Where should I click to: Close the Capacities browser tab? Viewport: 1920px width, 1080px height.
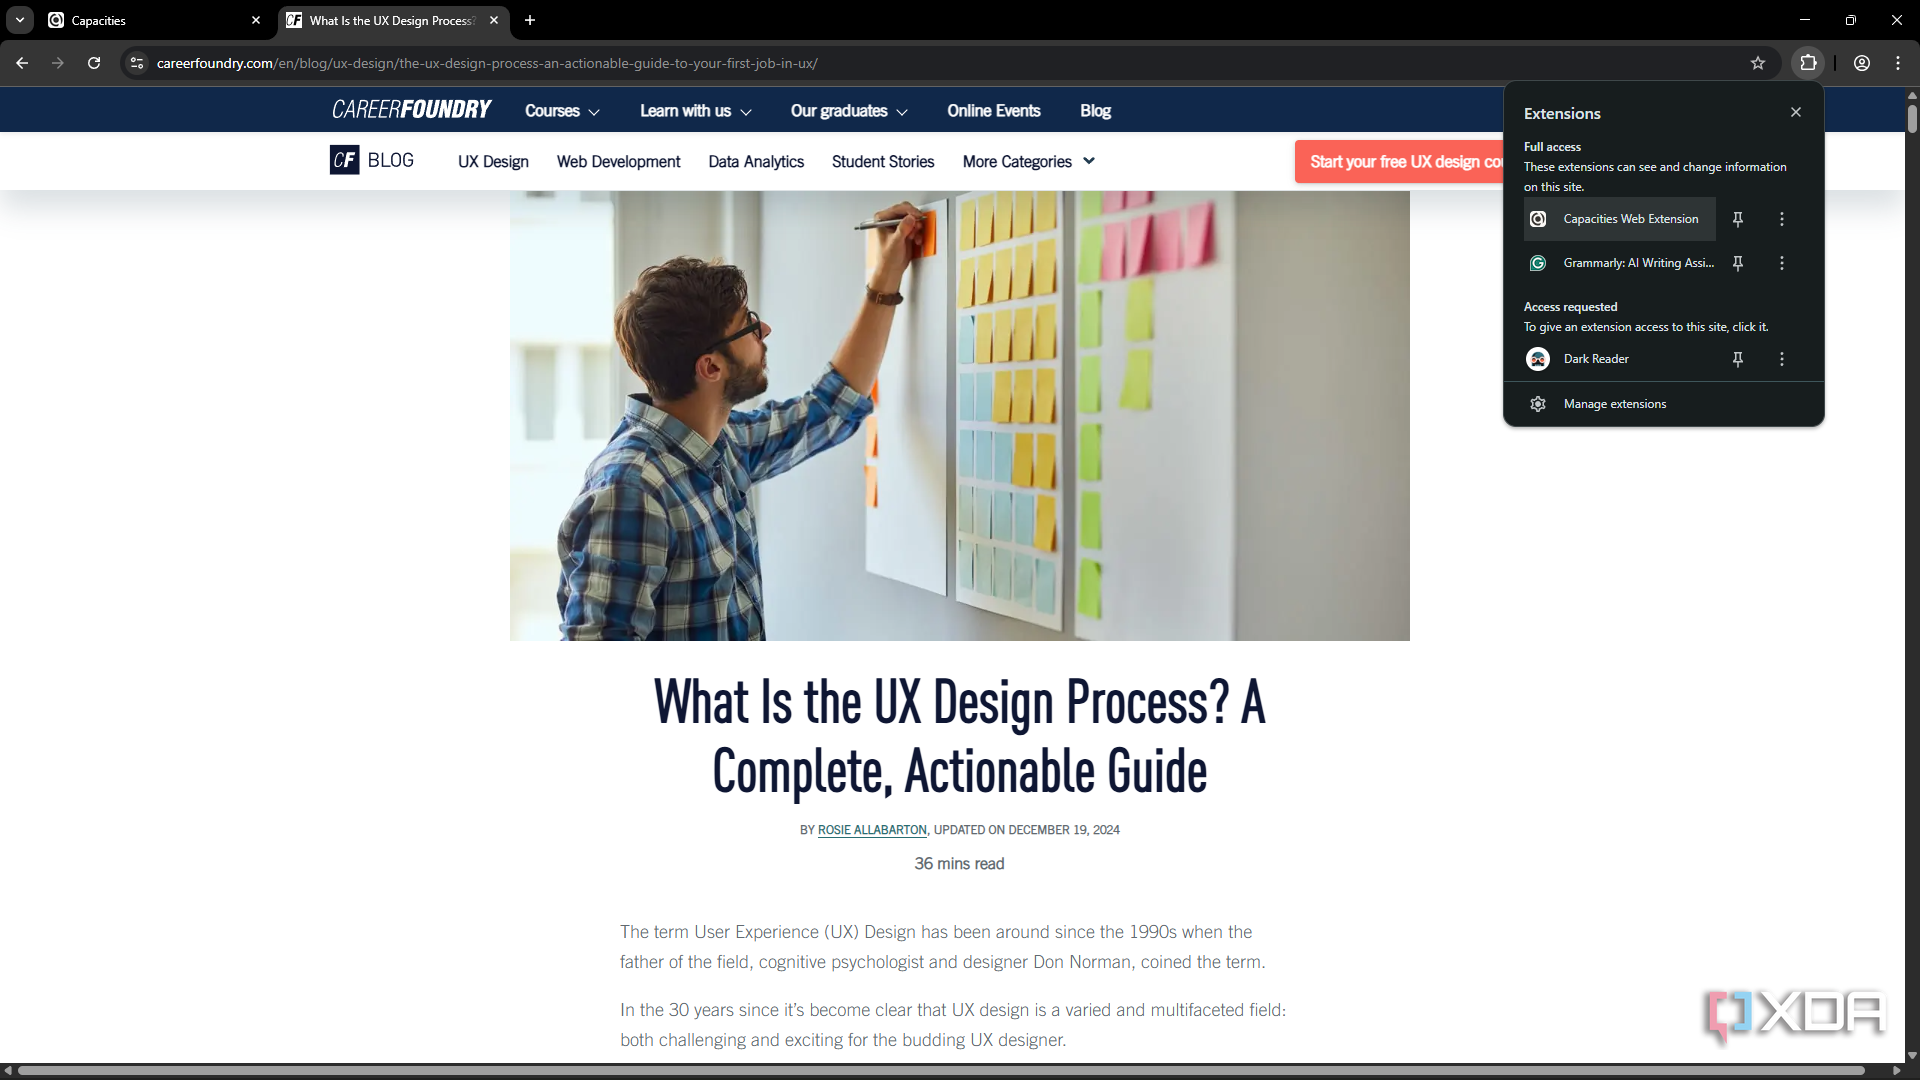click(x=256, y=20)
